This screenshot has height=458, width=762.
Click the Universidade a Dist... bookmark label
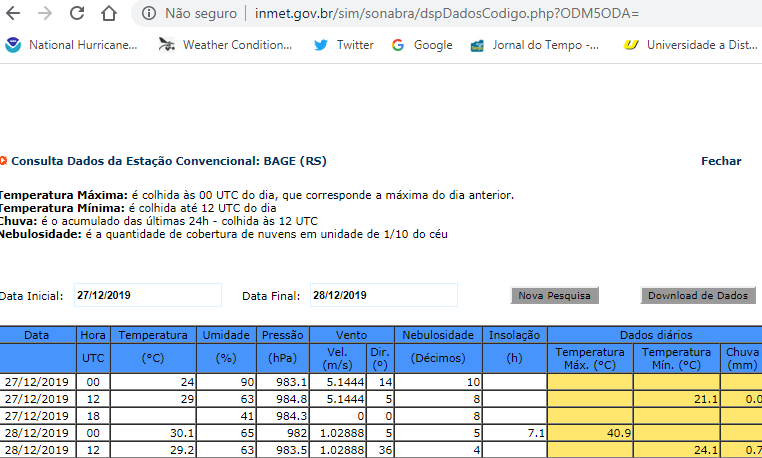click(702, 45)
